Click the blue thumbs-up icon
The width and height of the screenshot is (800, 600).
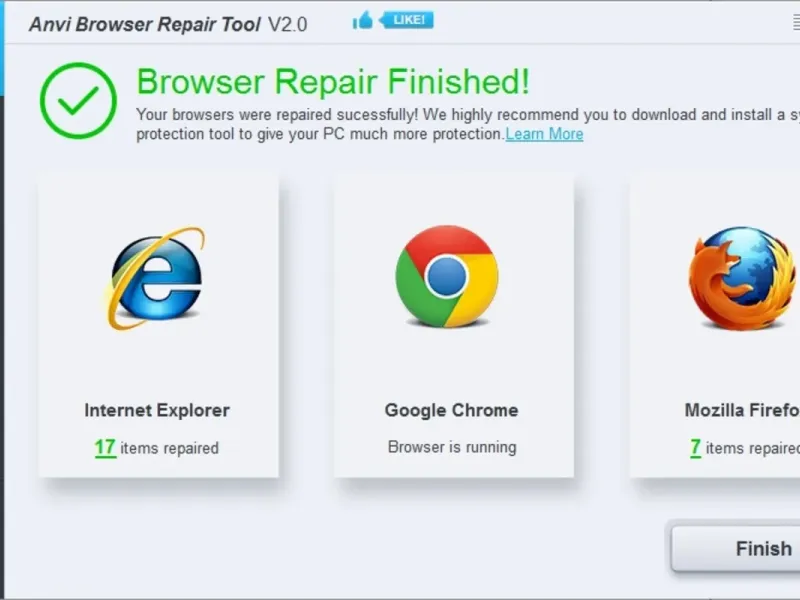click(362, 21)
